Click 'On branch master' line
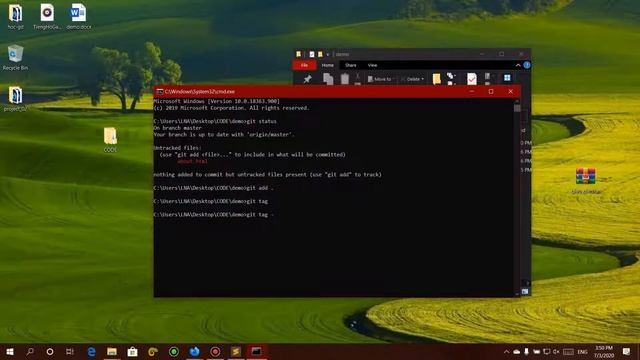Viewport: 640px width, 360px height. click(x=178, y=128)
